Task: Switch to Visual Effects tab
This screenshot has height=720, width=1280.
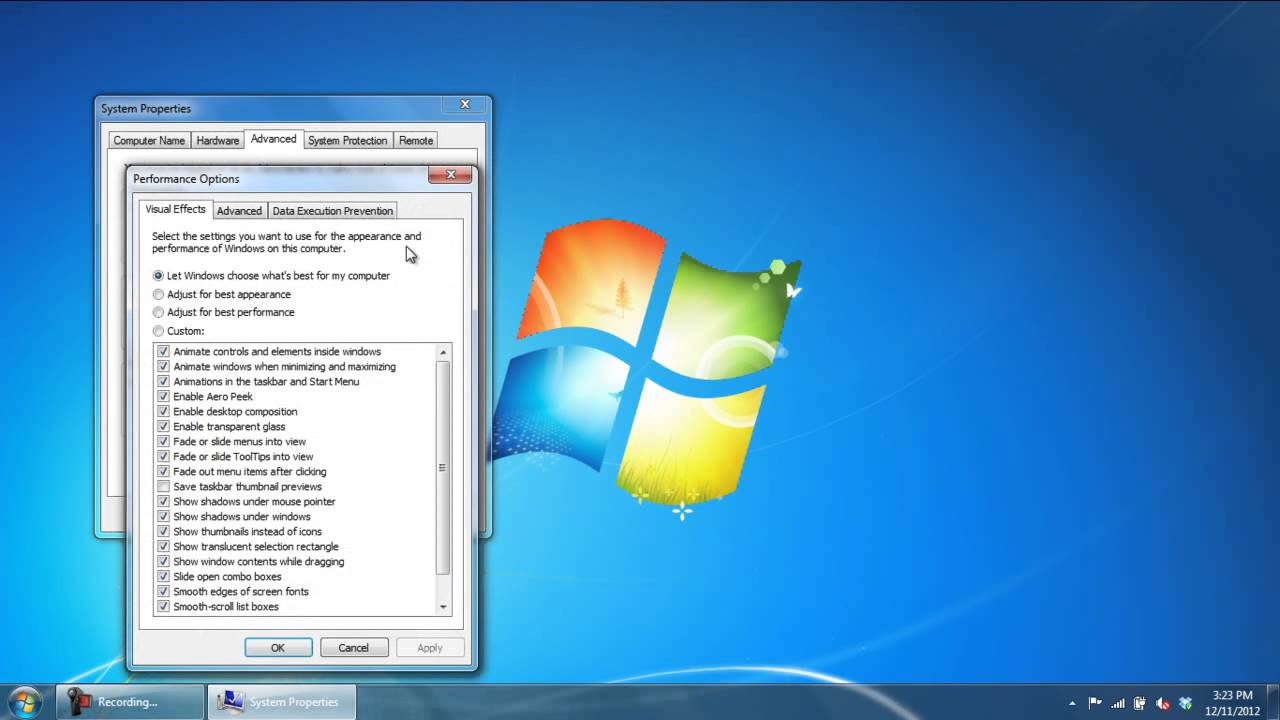Action: 175,209
